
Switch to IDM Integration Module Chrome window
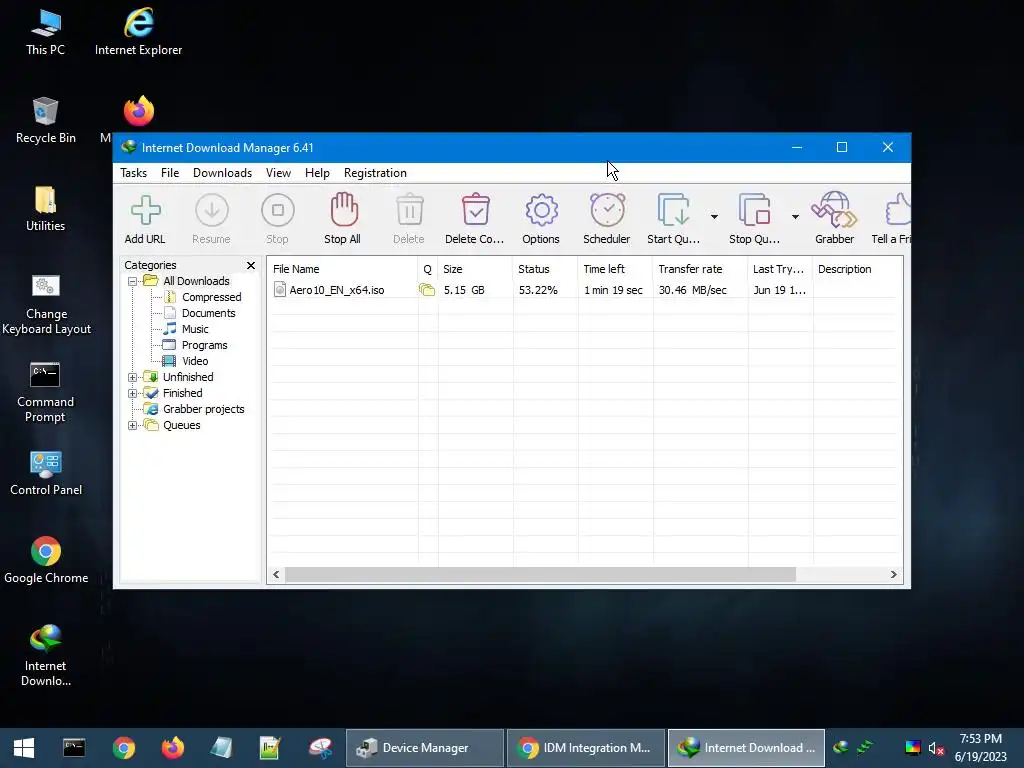[586, 748]
